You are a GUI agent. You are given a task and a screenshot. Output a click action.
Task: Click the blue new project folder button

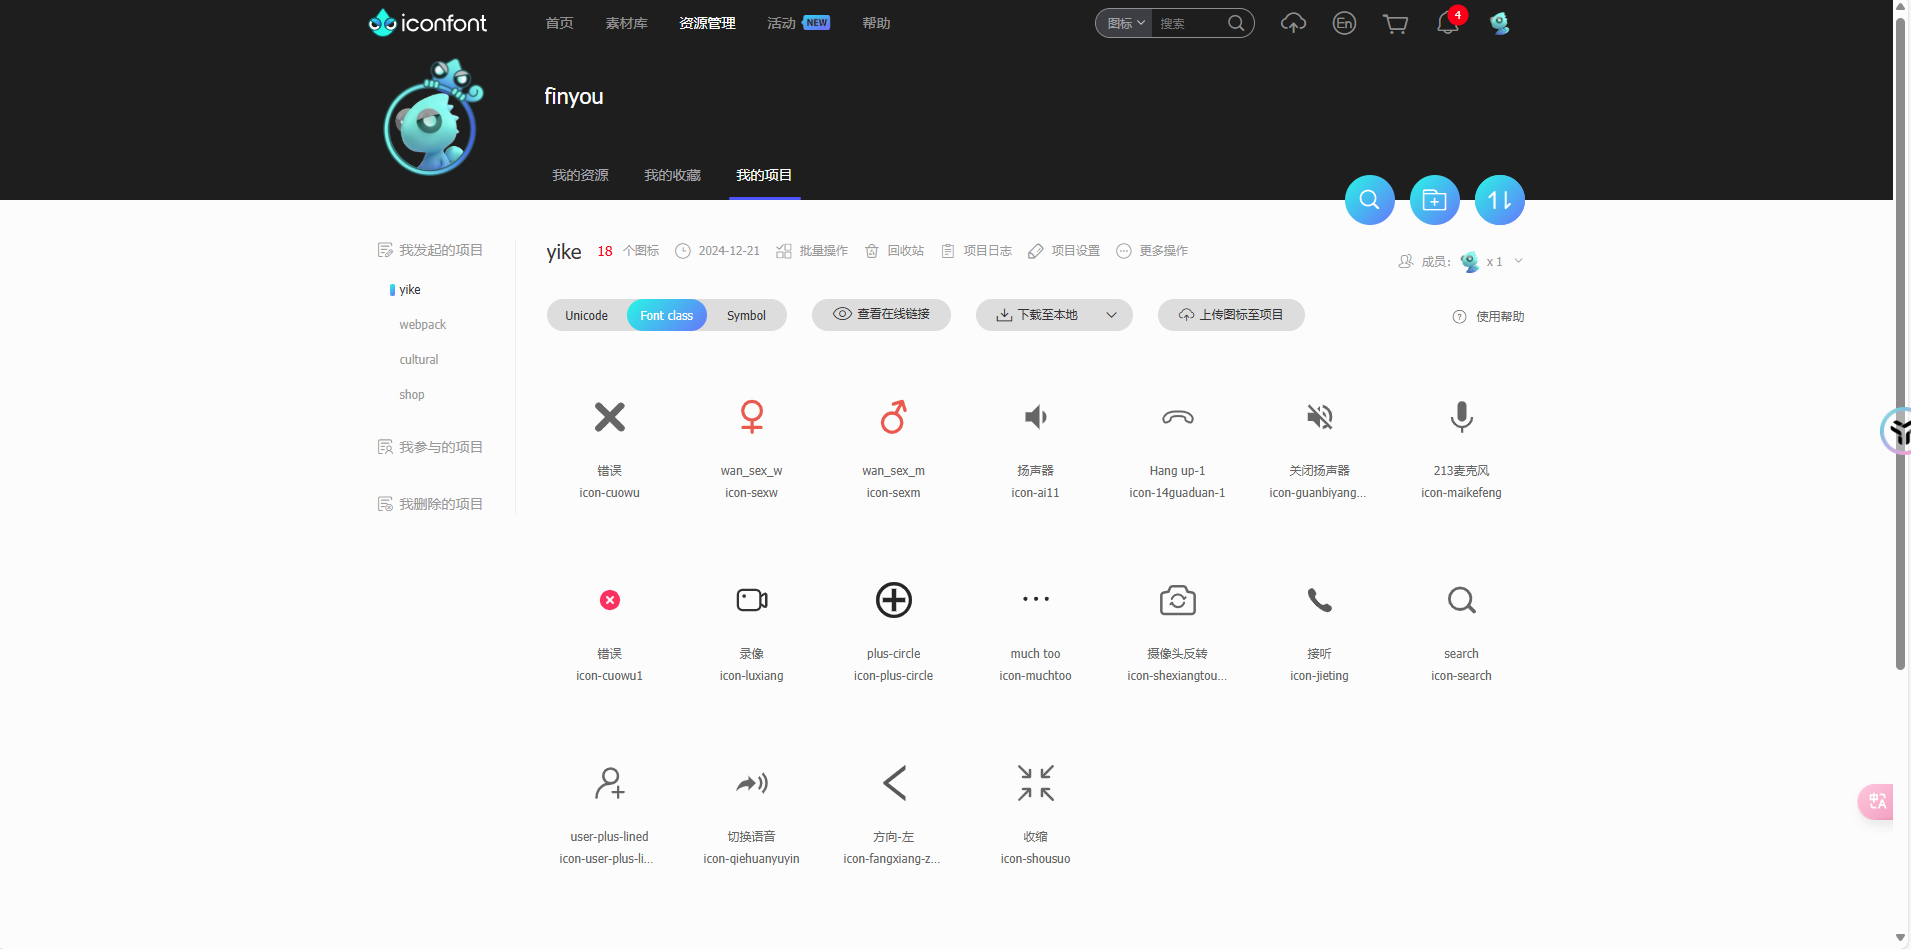[x=1434, y=200]
